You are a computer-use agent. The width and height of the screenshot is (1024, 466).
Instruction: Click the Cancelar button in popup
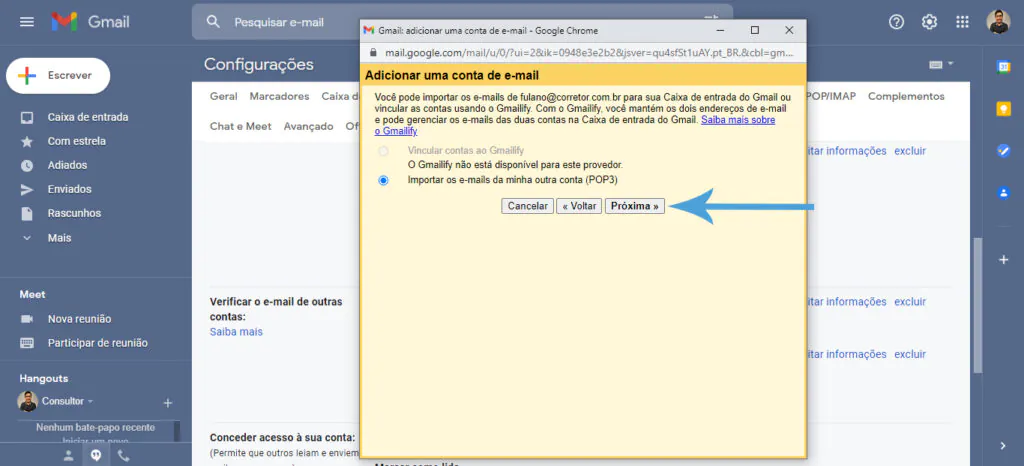[x=528, y=206]
